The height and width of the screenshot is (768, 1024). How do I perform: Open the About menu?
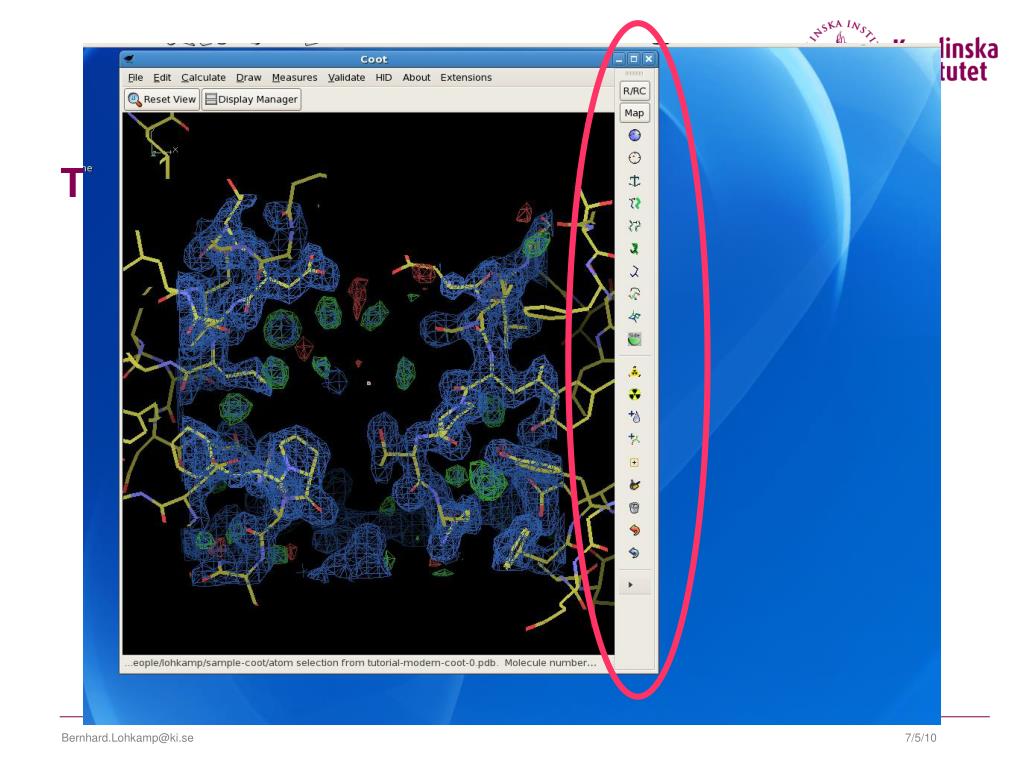[416, 77]
